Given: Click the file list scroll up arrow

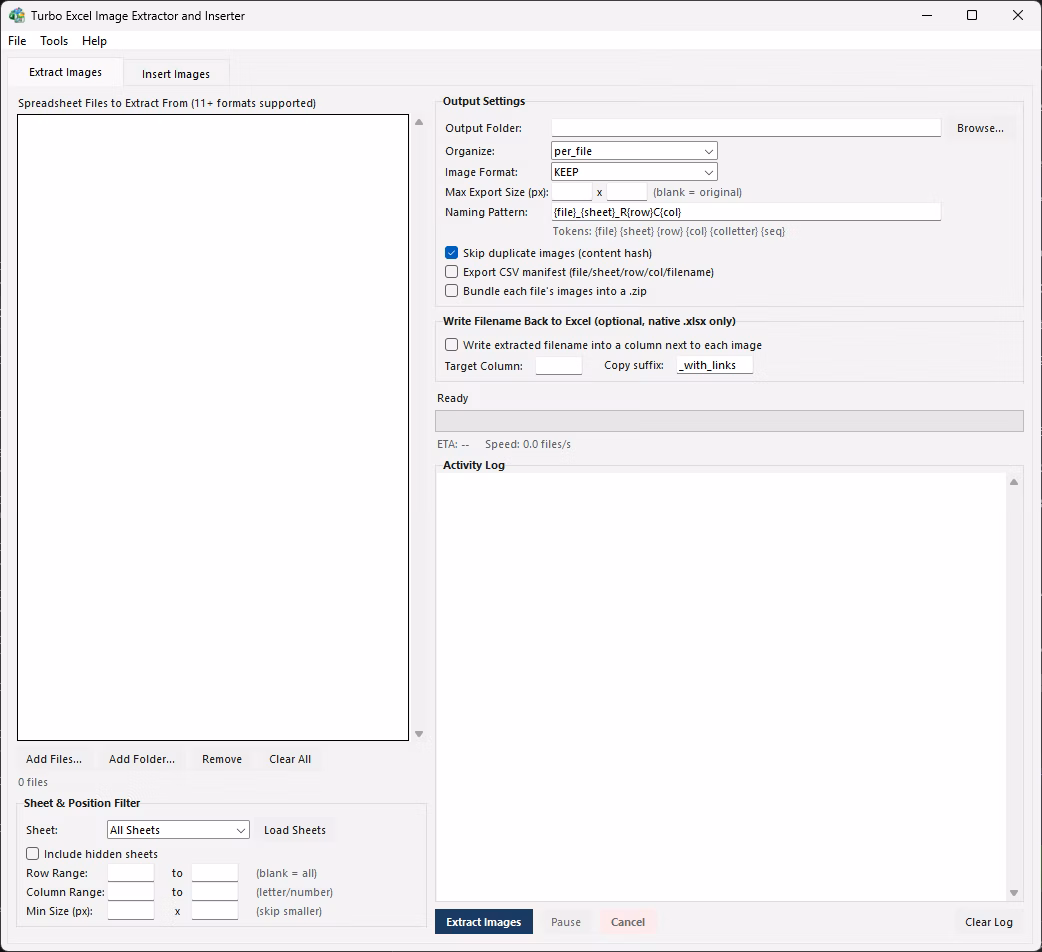Looking at the screenshot, I should click(419, 122).
